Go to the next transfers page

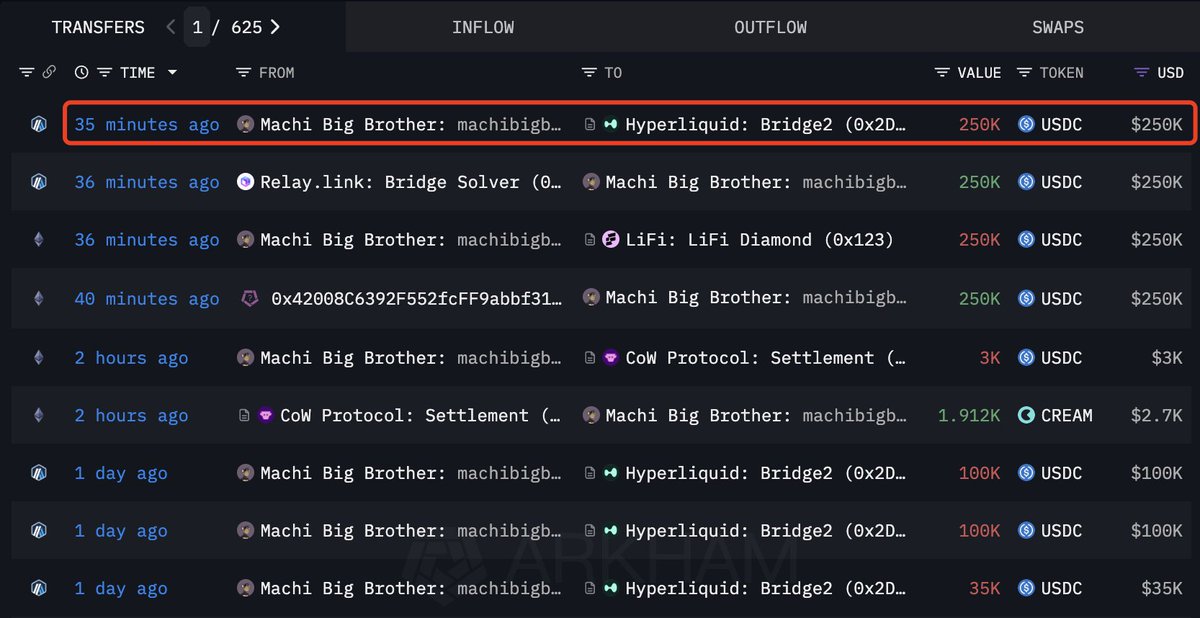(x=275, y=28)
